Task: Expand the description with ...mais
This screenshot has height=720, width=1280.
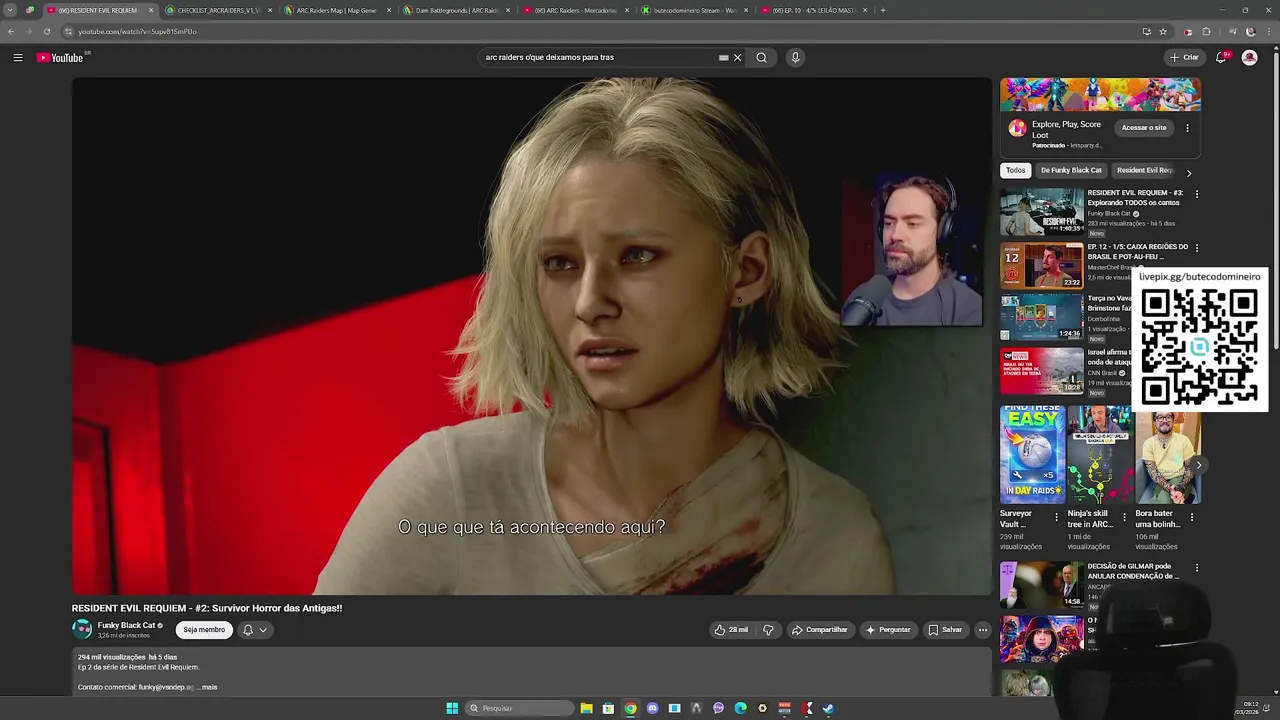Action: click(x=207, y=687)
